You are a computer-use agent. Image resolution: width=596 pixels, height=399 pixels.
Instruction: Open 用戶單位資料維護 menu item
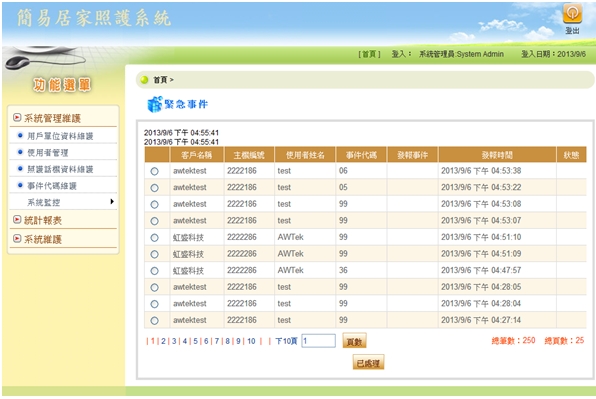click(x=60, y=136)
